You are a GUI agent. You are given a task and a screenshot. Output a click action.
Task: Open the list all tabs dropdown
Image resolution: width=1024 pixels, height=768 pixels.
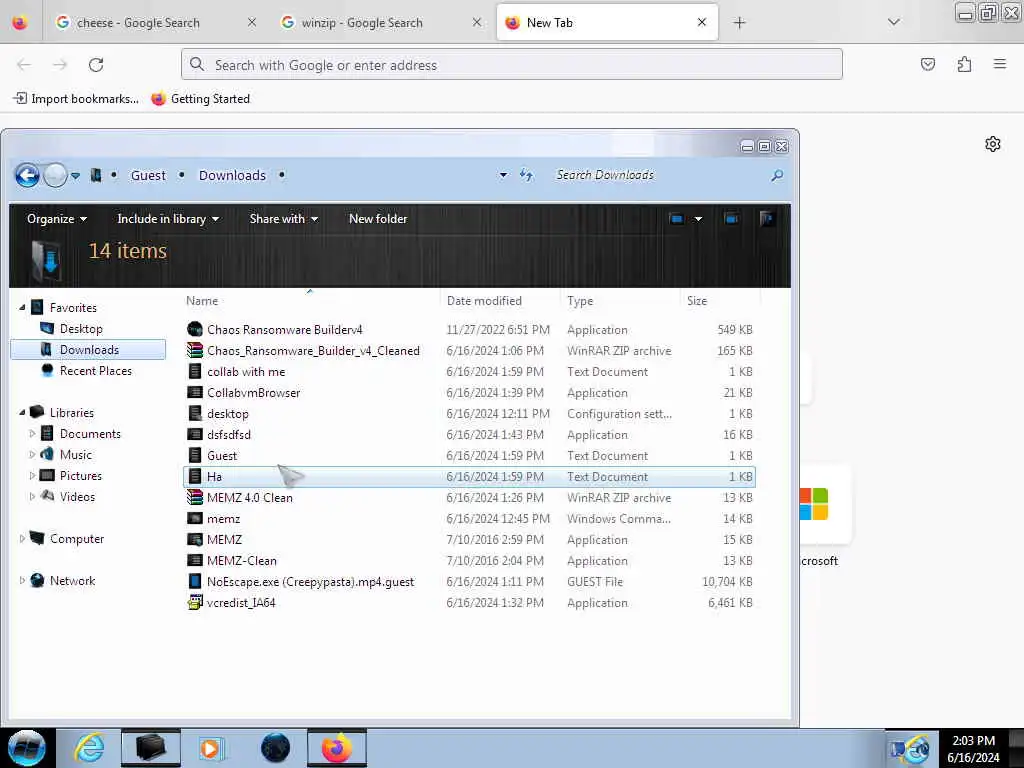(894, 22)
